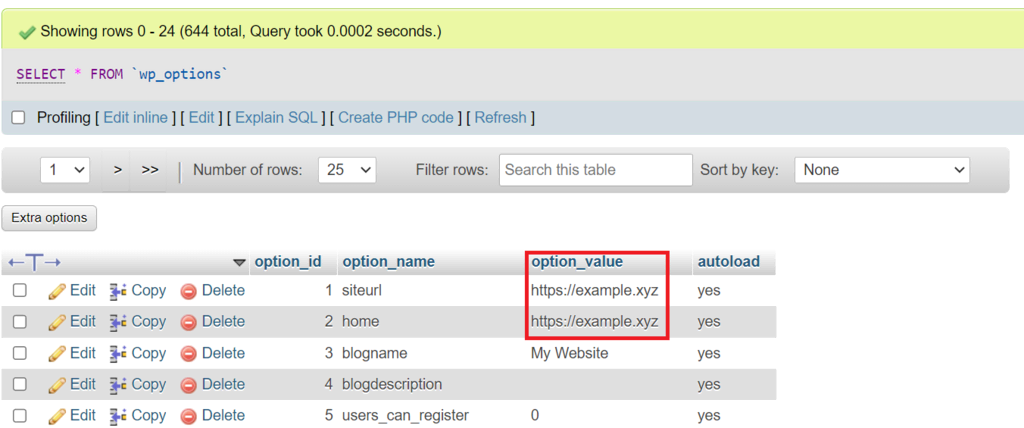Click the red Delete icon for blogname row
This screenshot has height=428, width=1024.
click(188, 354)
